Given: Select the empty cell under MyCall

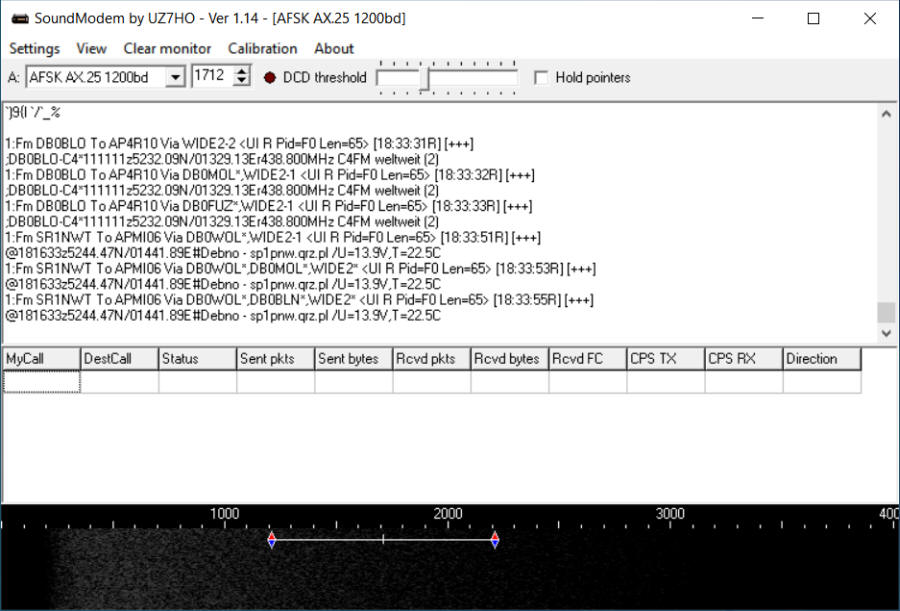Looking at the screenshot, I should pyautogui.click(x=41, y=382).
